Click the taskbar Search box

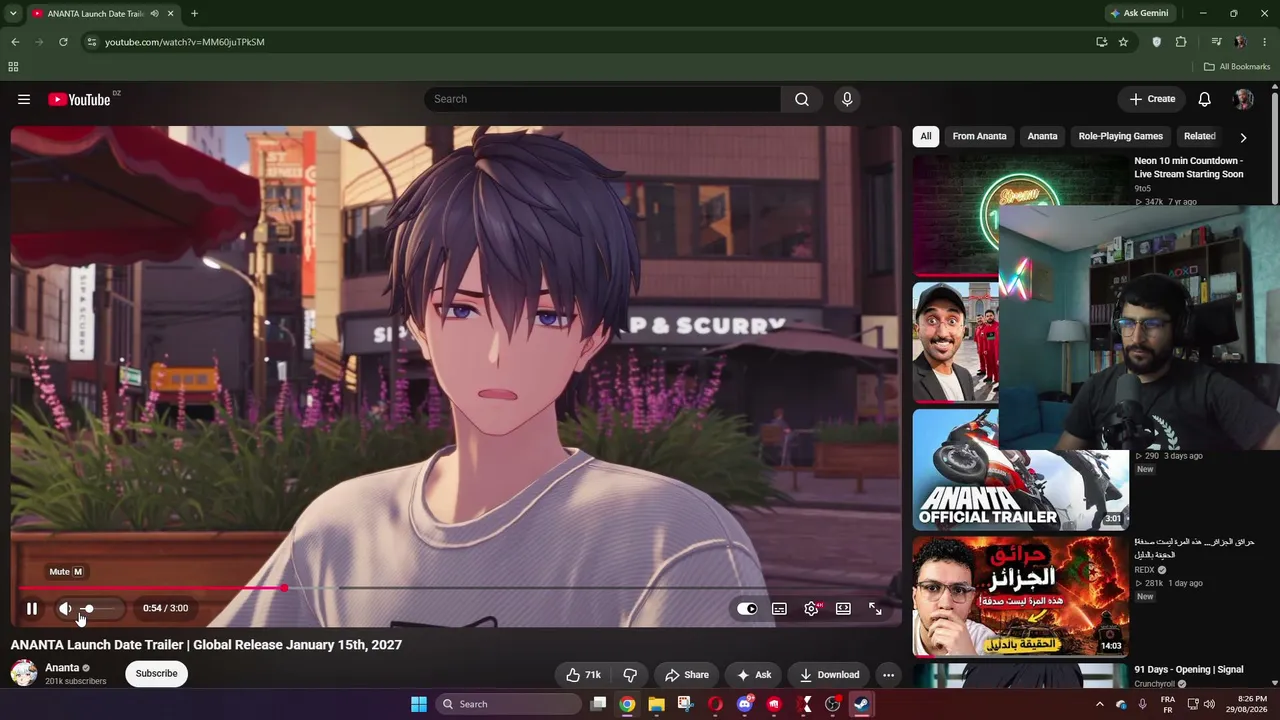click(x=509, y=704)
